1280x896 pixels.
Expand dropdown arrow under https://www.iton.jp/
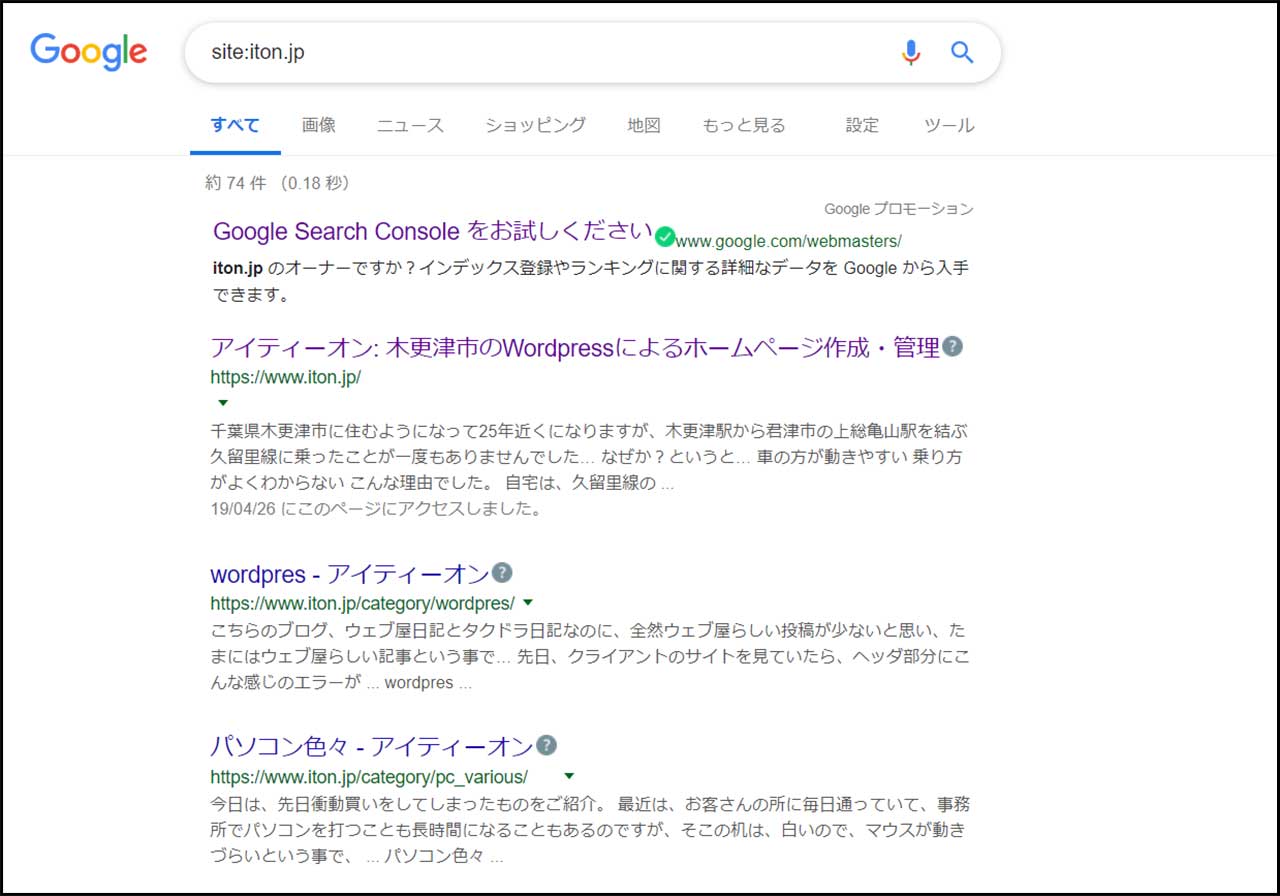pos(223,402)
